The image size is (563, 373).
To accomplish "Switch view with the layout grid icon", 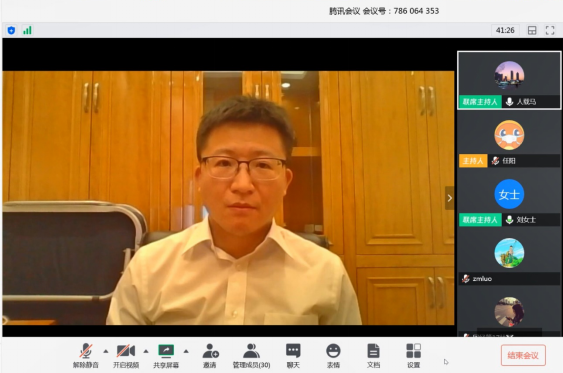I will click(532, 31).
